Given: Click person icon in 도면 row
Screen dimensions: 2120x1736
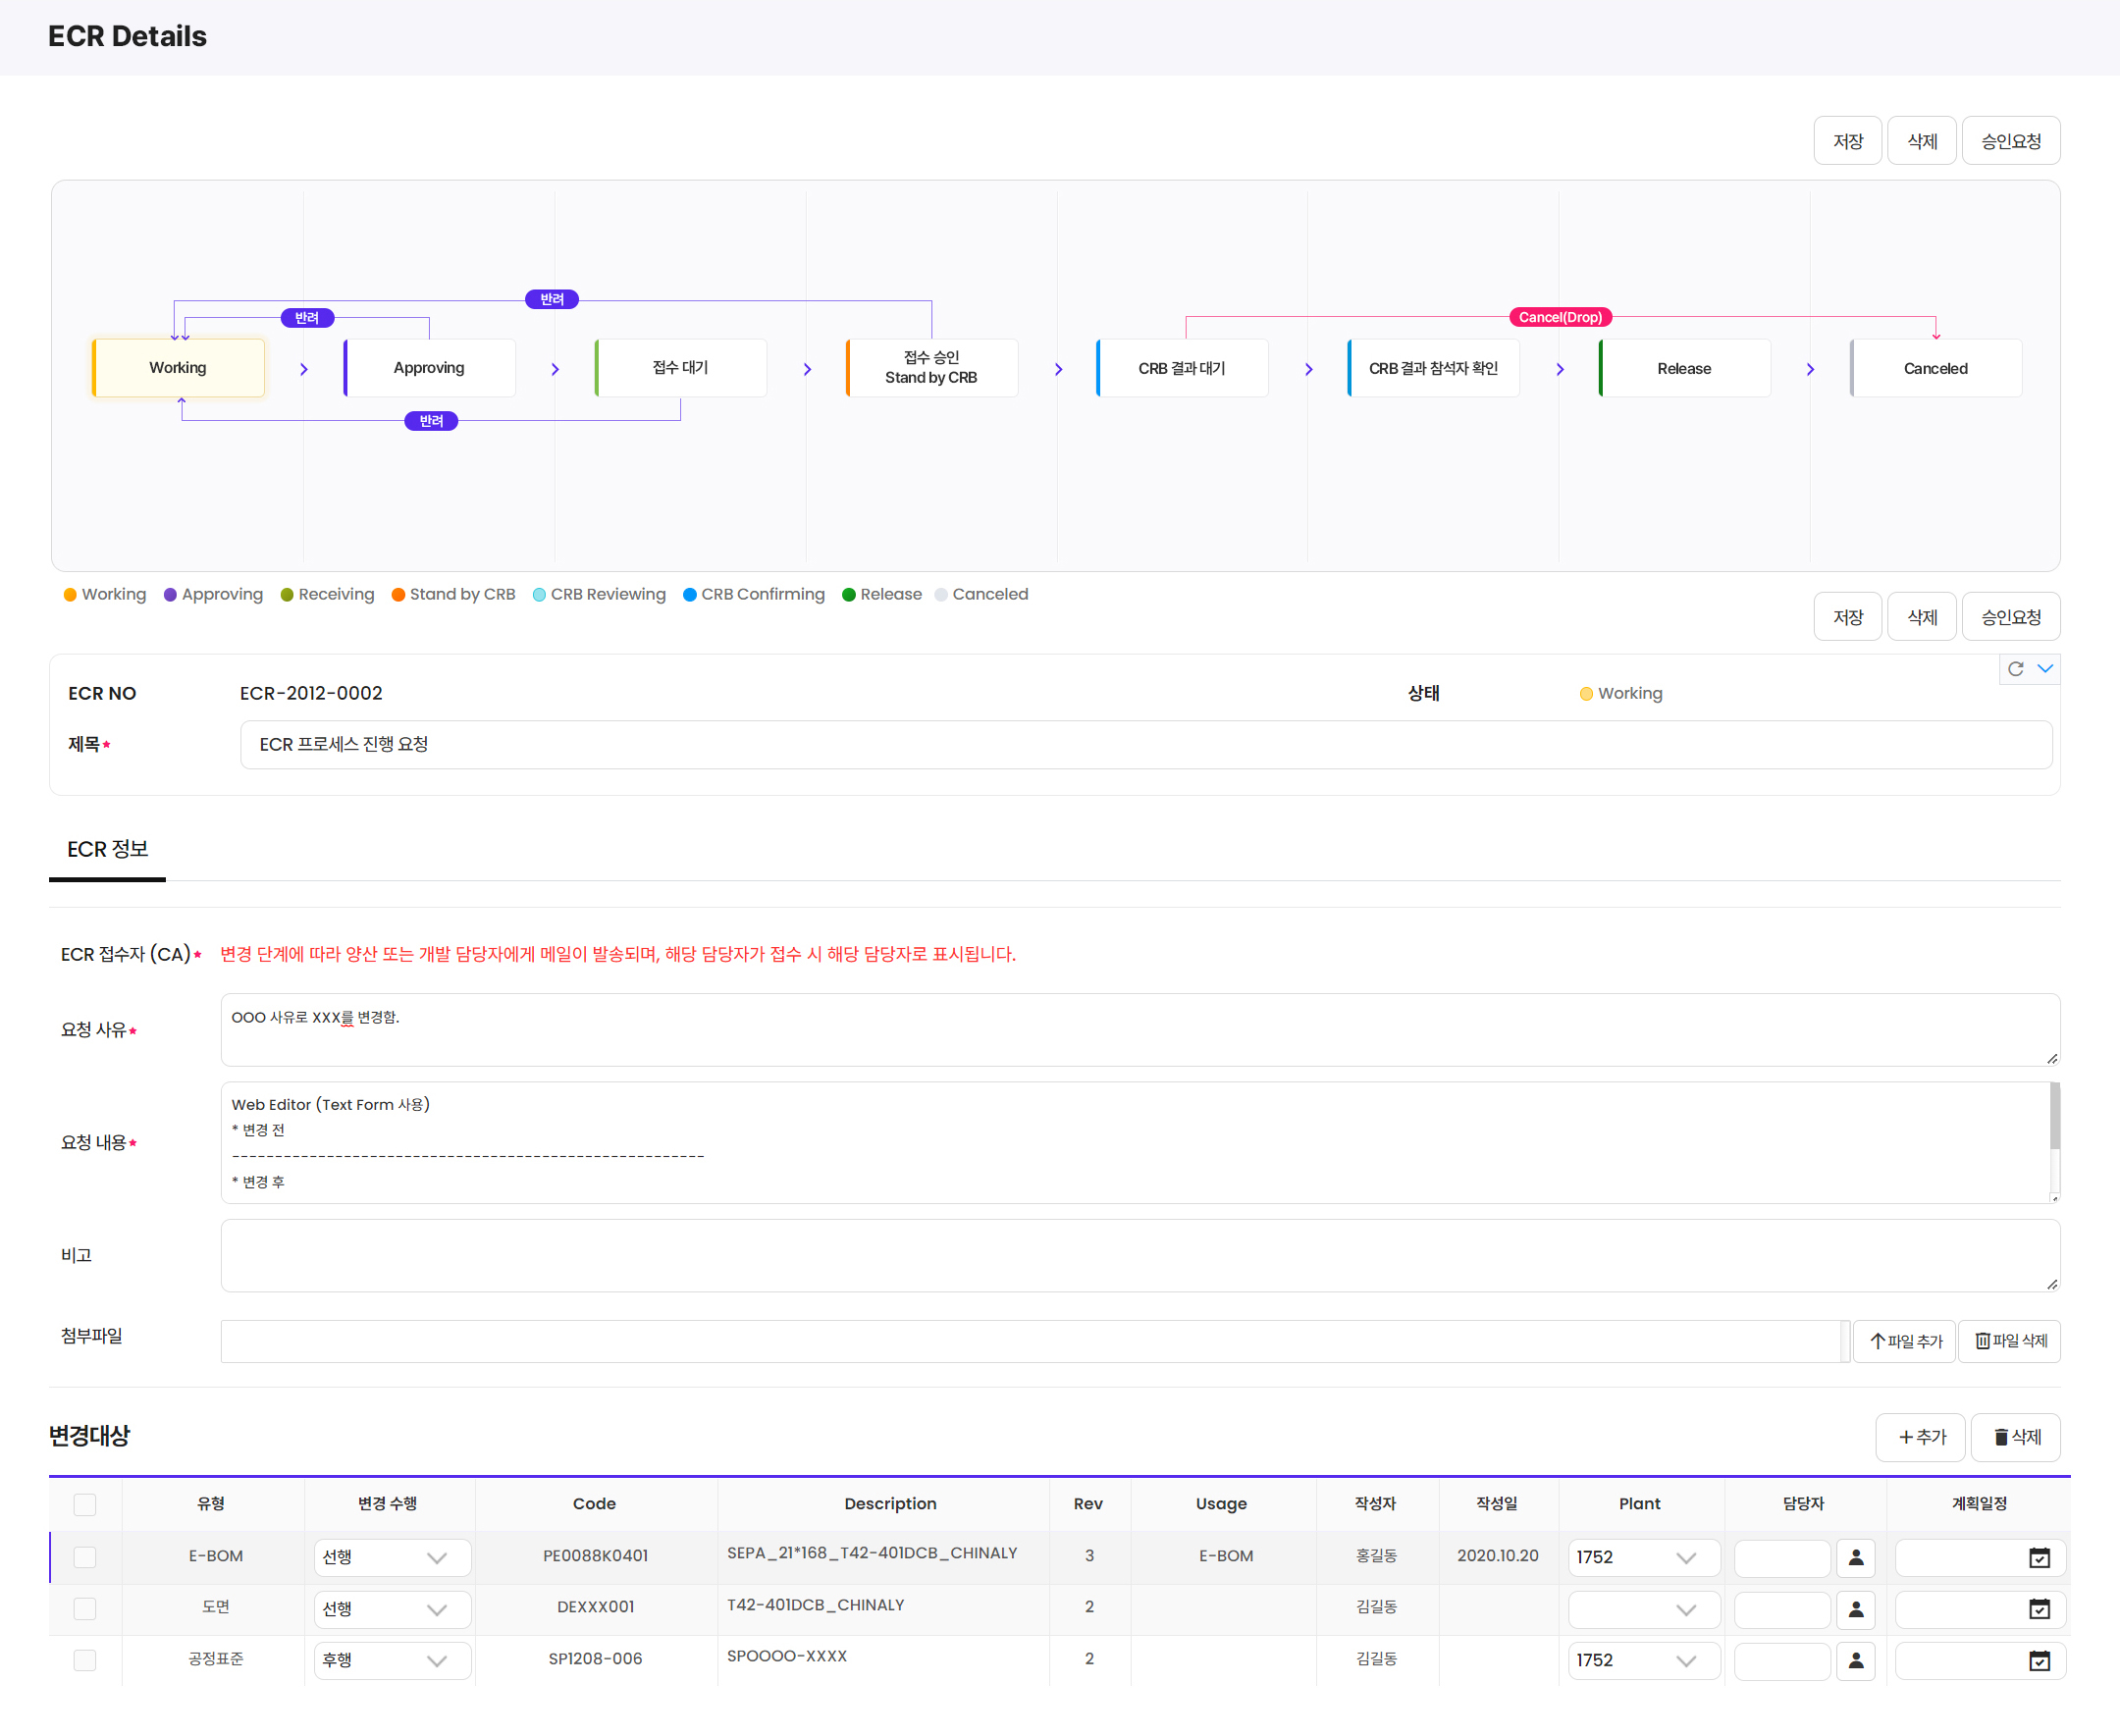Looking at the screenshot, I should (1855, 1609).
